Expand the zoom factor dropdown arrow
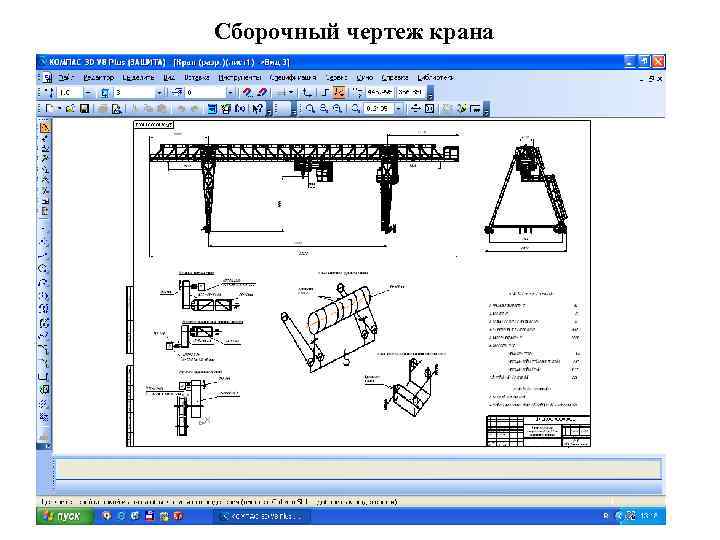This screenshot has width=720, height=540. click(399, 109)
